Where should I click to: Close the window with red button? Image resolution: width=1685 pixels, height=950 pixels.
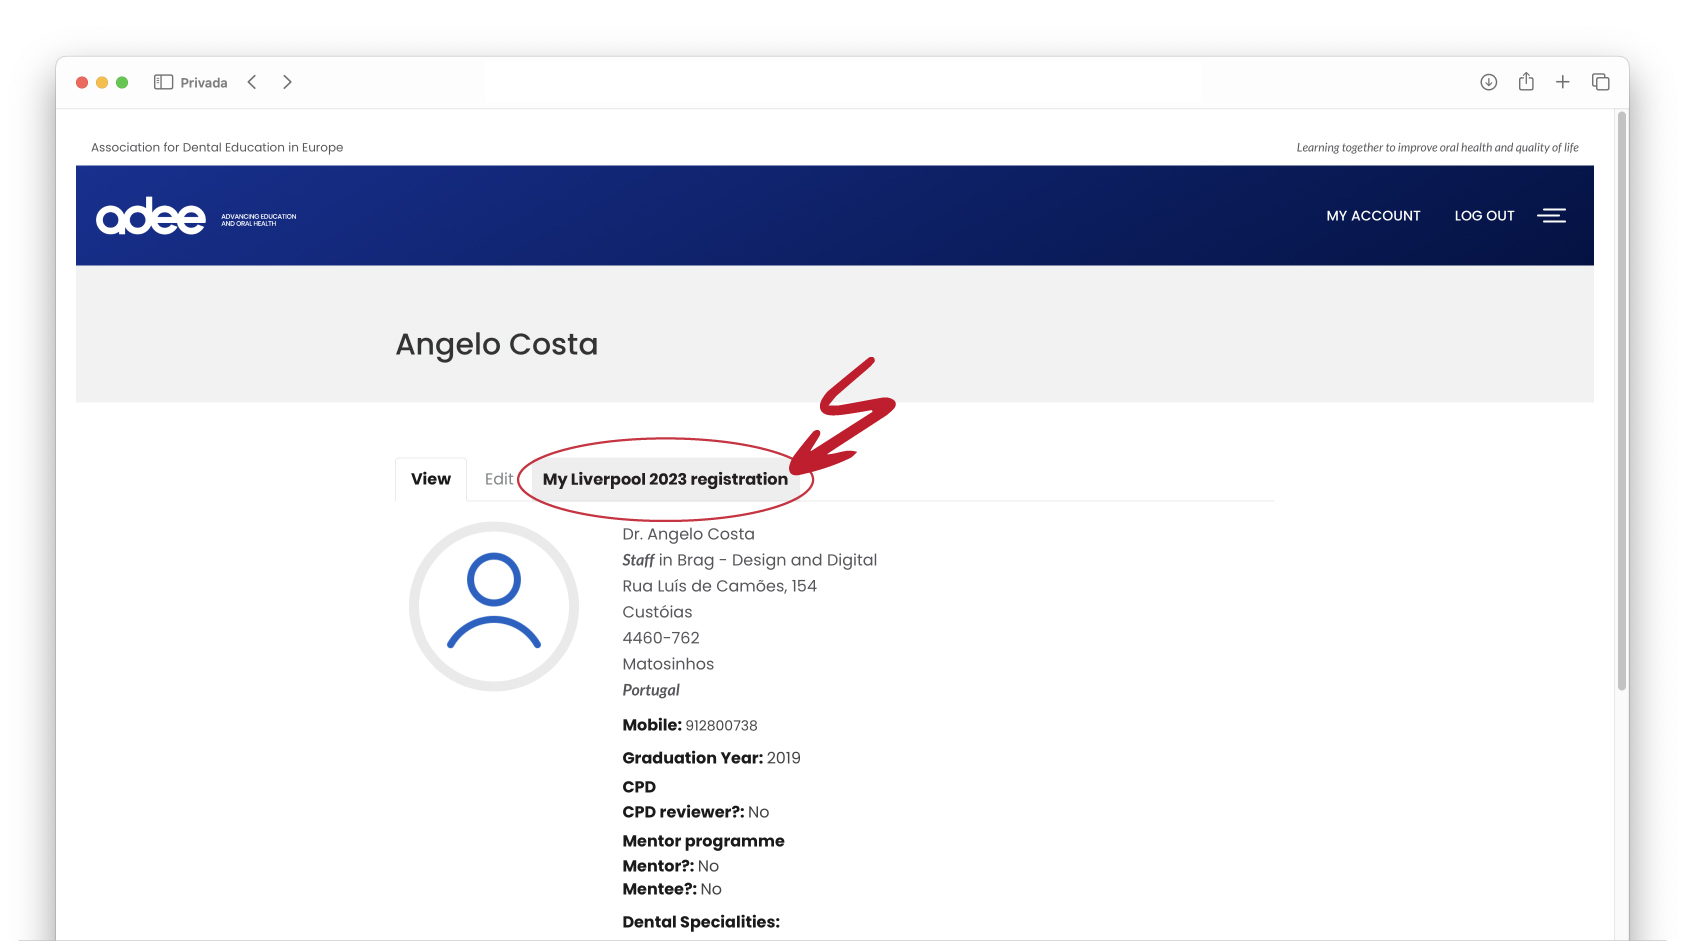[x=82, y=82]
